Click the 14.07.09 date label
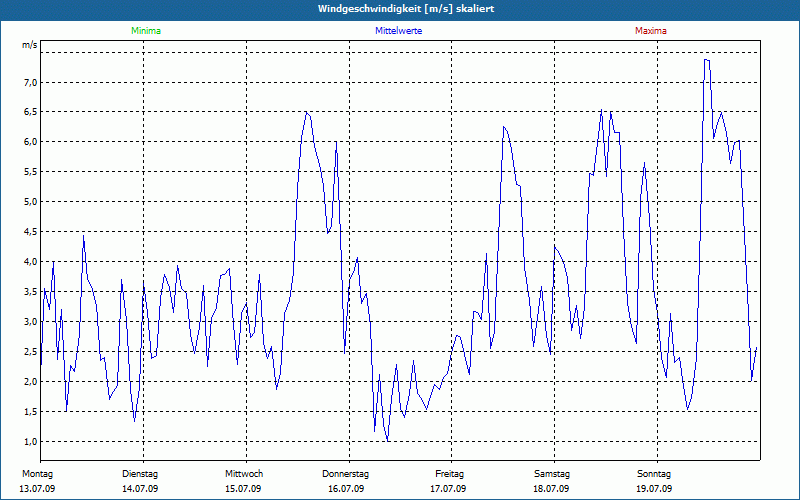800x500 pixels. click(140, 489)
